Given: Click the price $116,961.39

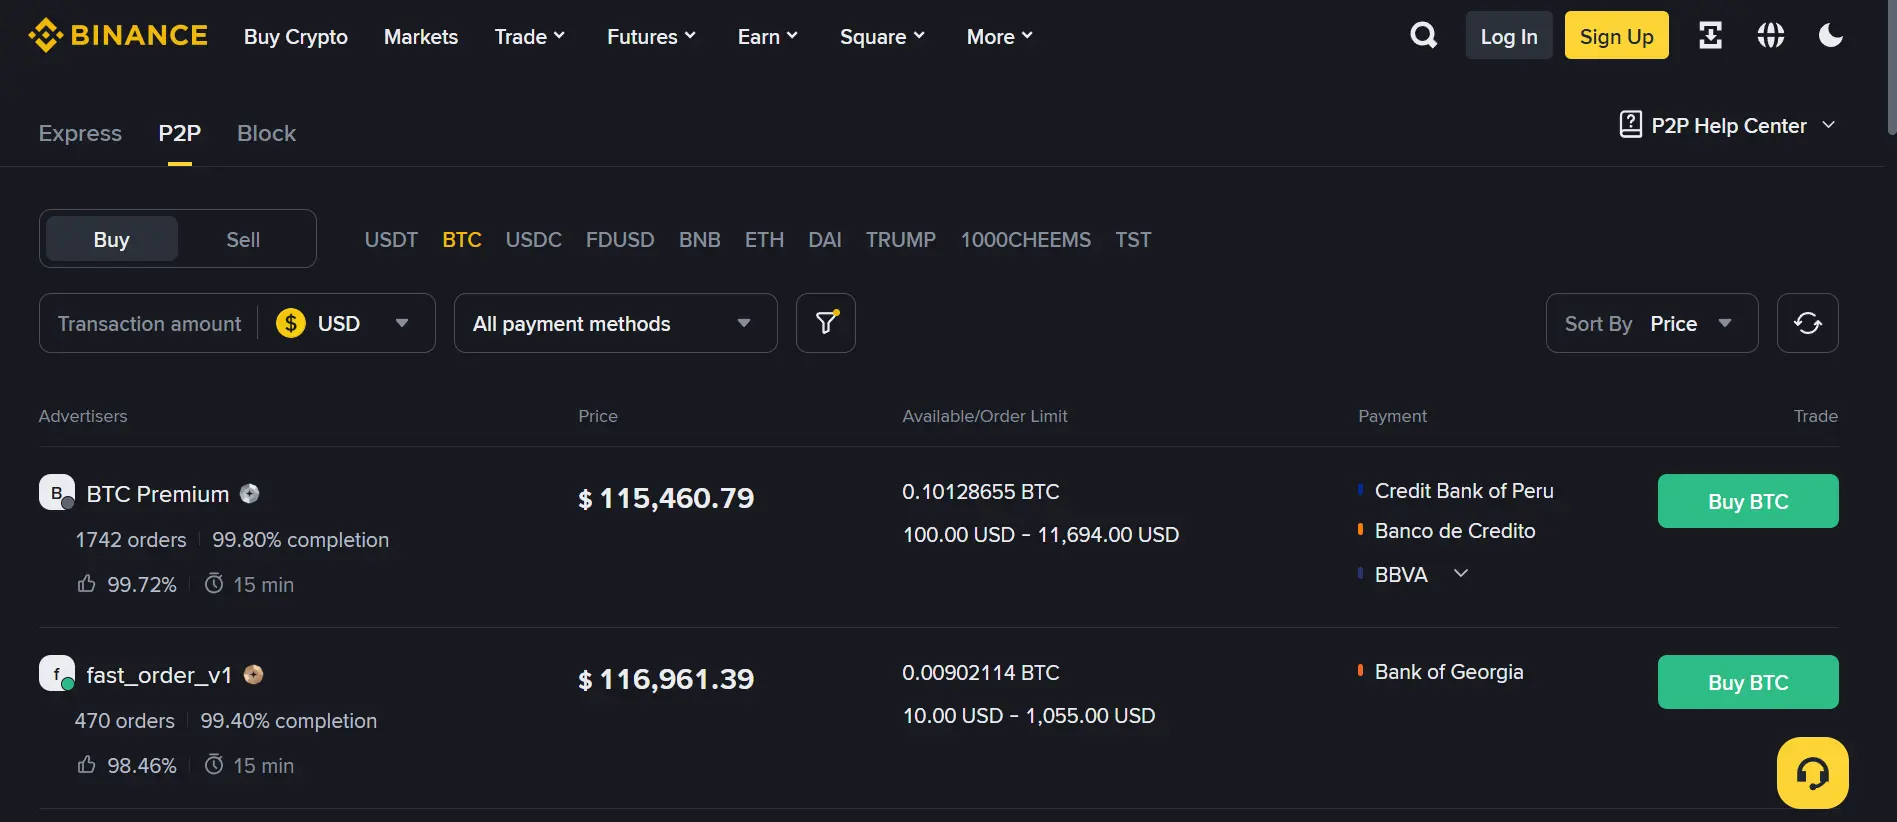Looking at the screenshot, I should point(667,679).
